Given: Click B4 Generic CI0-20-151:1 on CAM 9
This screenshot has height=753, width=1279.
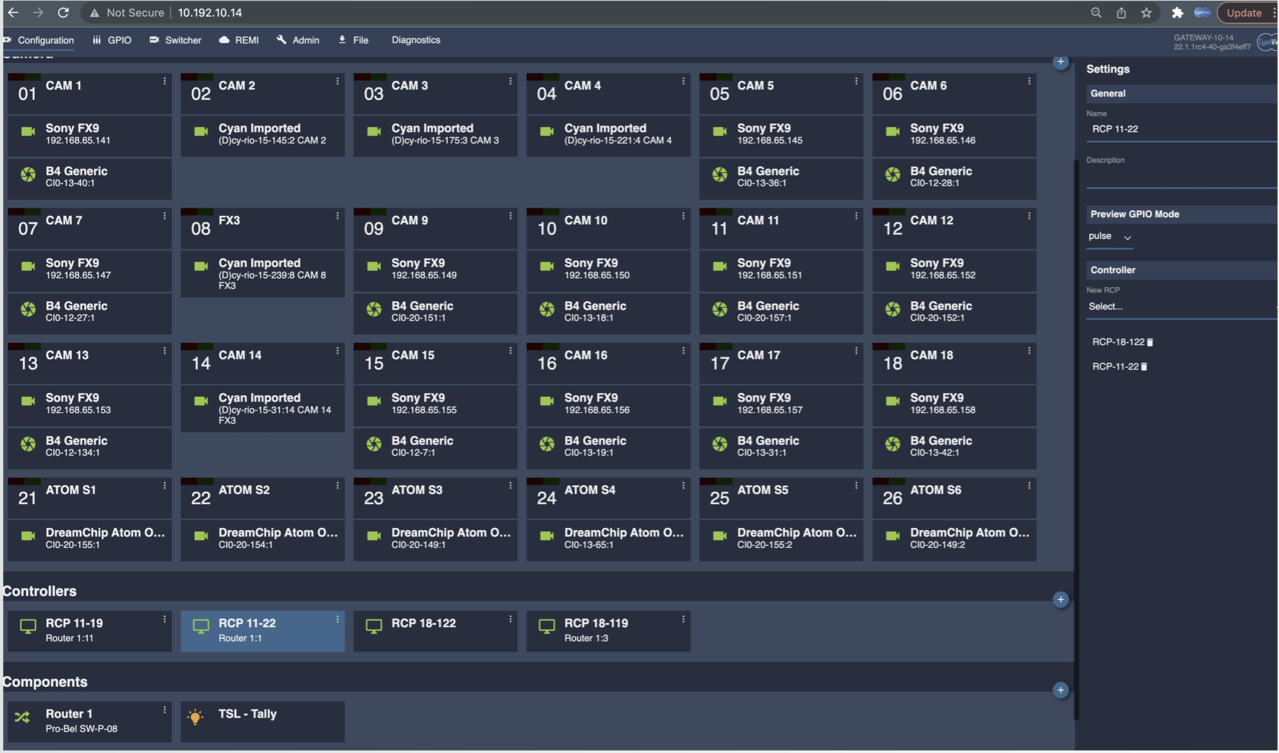Looking at the screenshot, I should coord(436,313).
